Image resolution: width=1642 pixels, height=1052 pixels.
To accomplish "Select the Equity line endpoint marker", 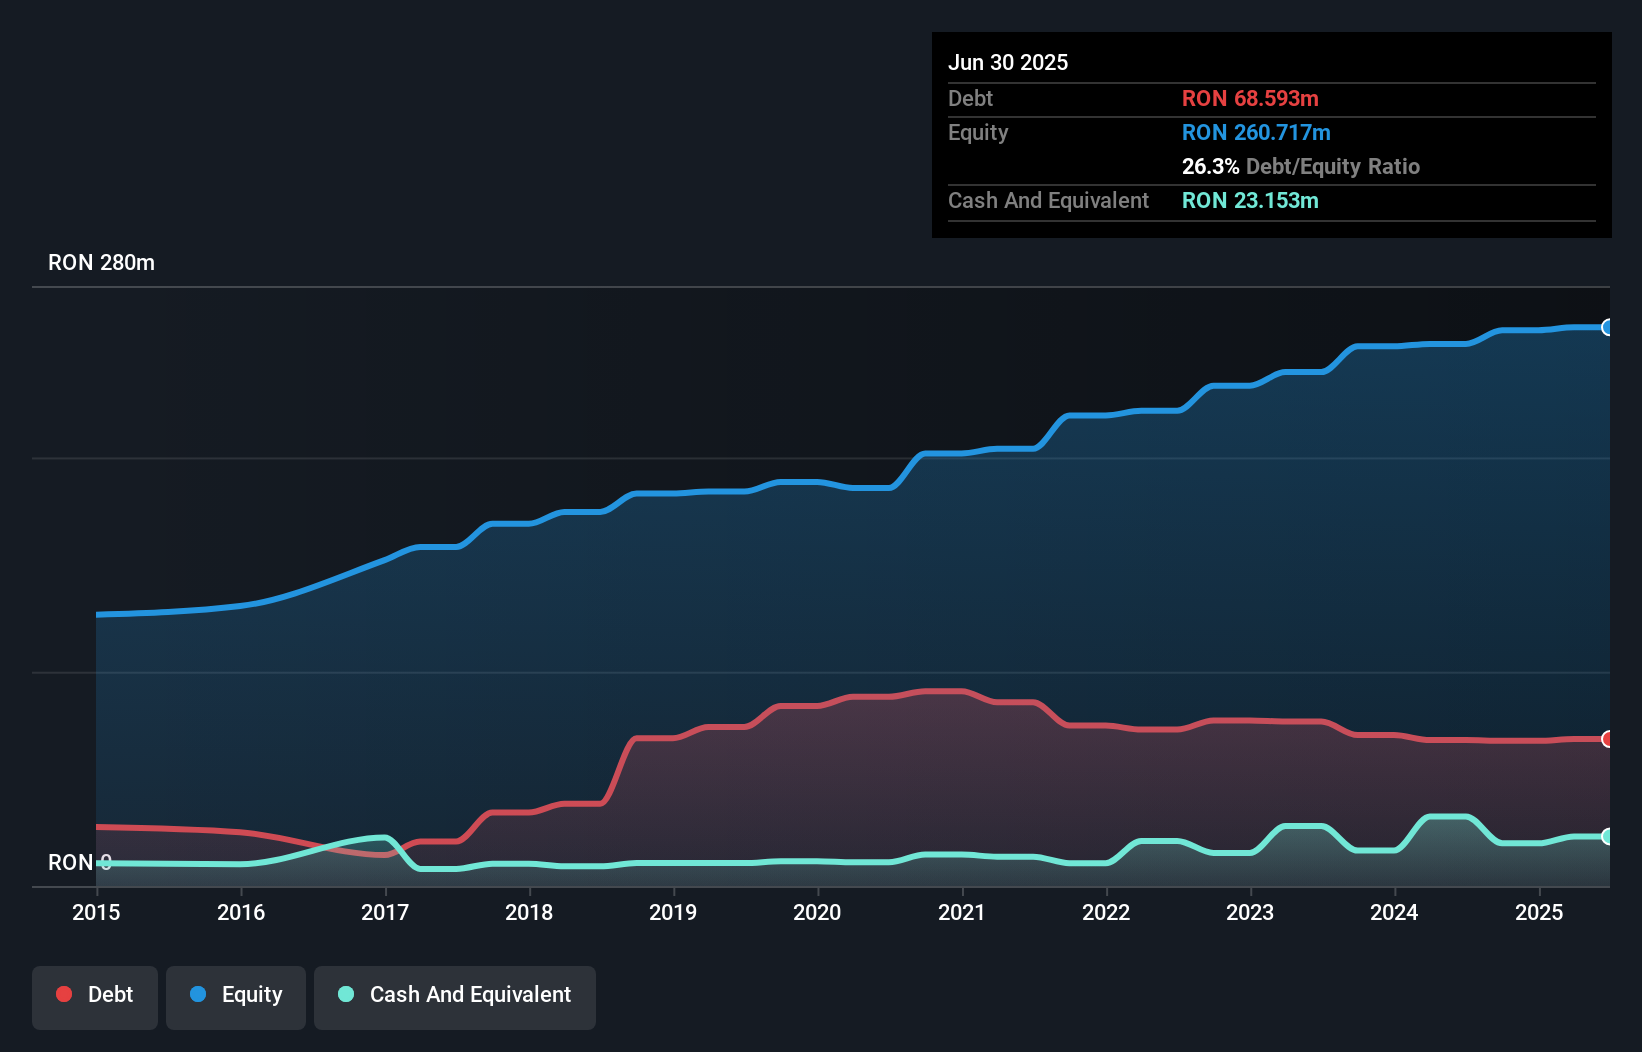I will pos(1607,328).
